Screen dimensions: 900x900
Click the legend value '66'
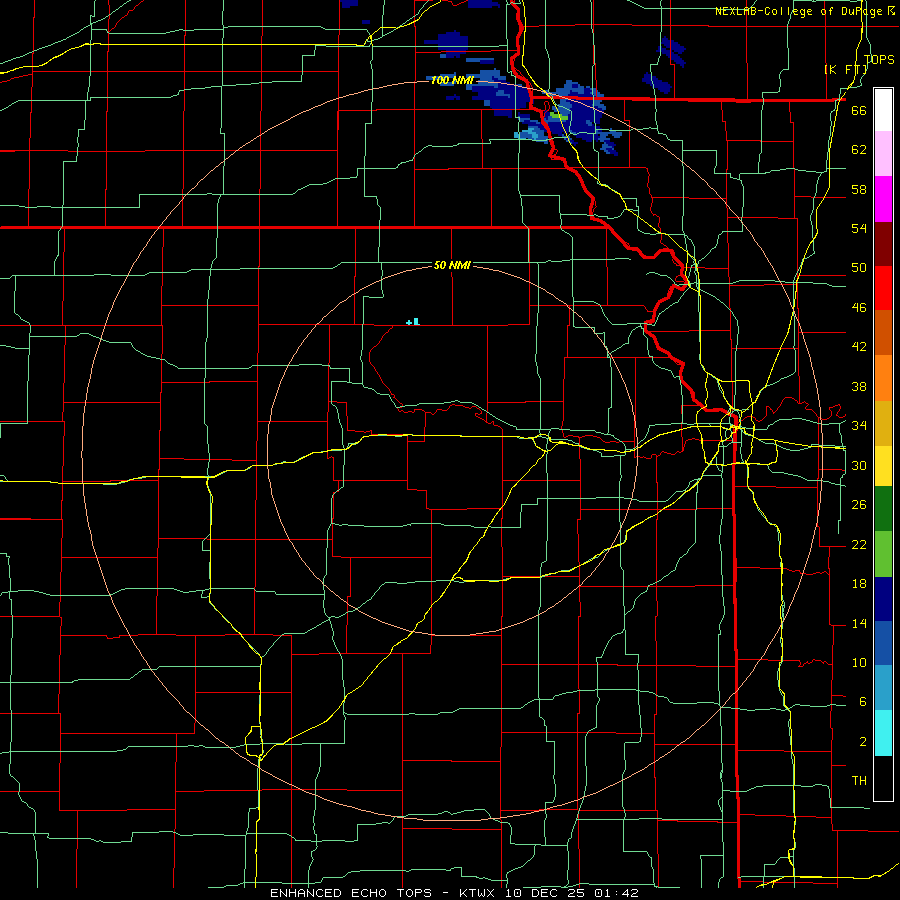[859, 111]
